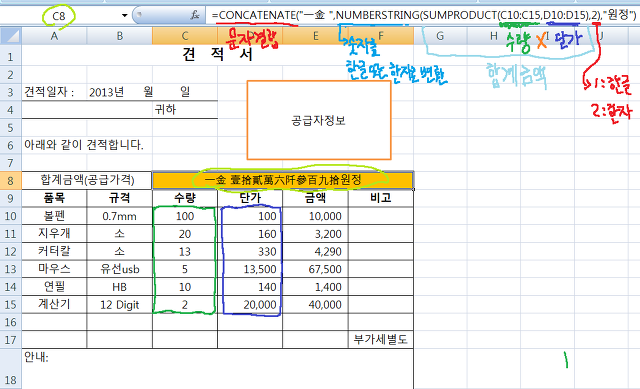The width and height of the screenshot is (640, 389).
Task: Click the 마우스 item cell
Action: pyautogui.click(x=54, y=269)
